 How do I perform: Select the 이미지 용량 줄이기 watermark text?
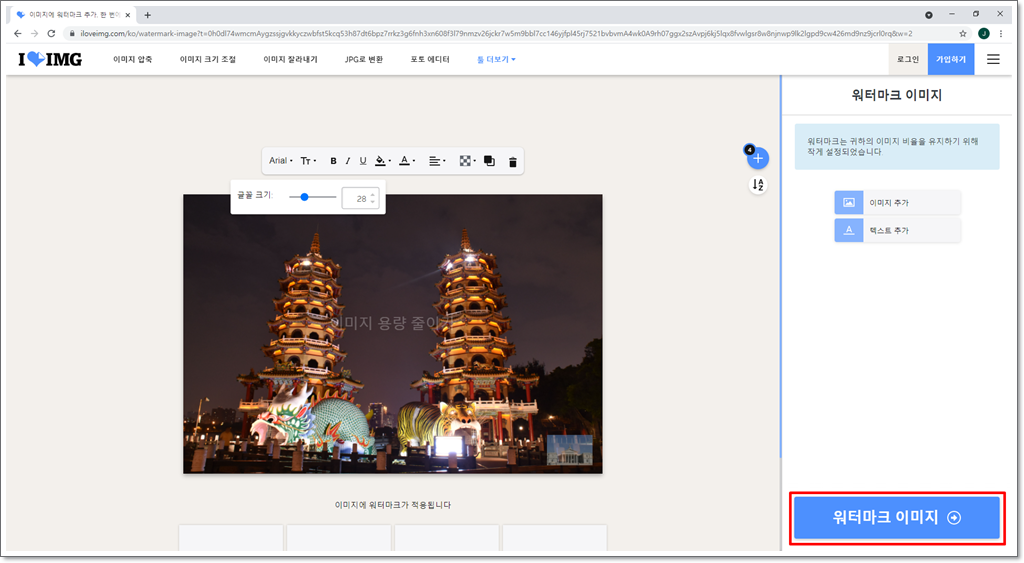tap(394, 323)
